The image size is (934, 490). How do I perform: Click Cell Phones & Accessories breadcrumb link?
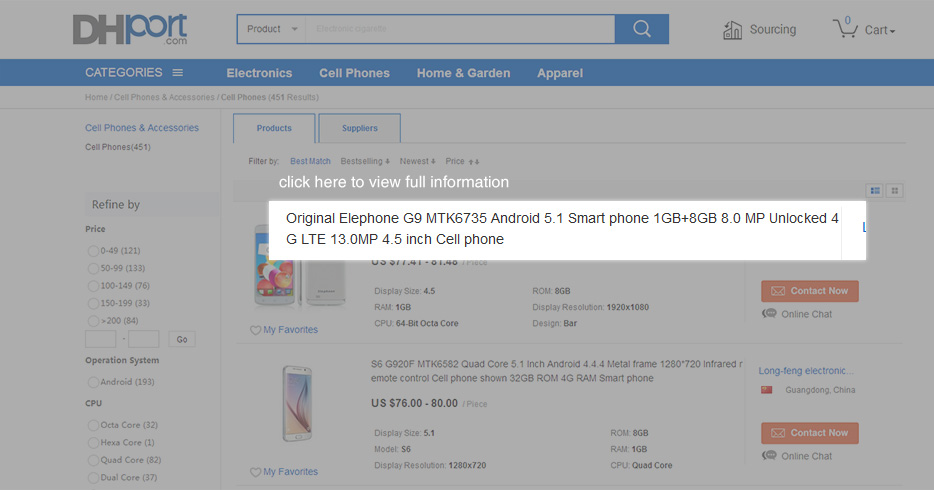pos(164,97)
